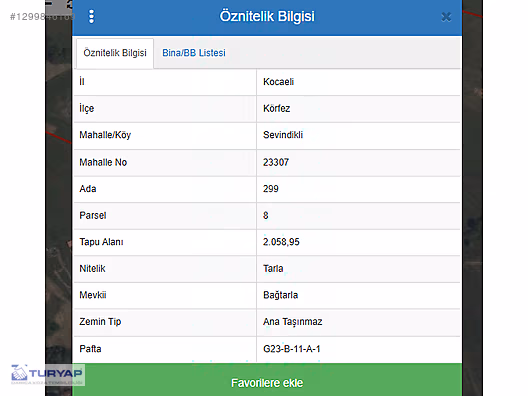Image resolution: width=528 pixels, height=396 pixels.
Task: Select Mahalle No value 23307
Action: [x=276, y=162]
